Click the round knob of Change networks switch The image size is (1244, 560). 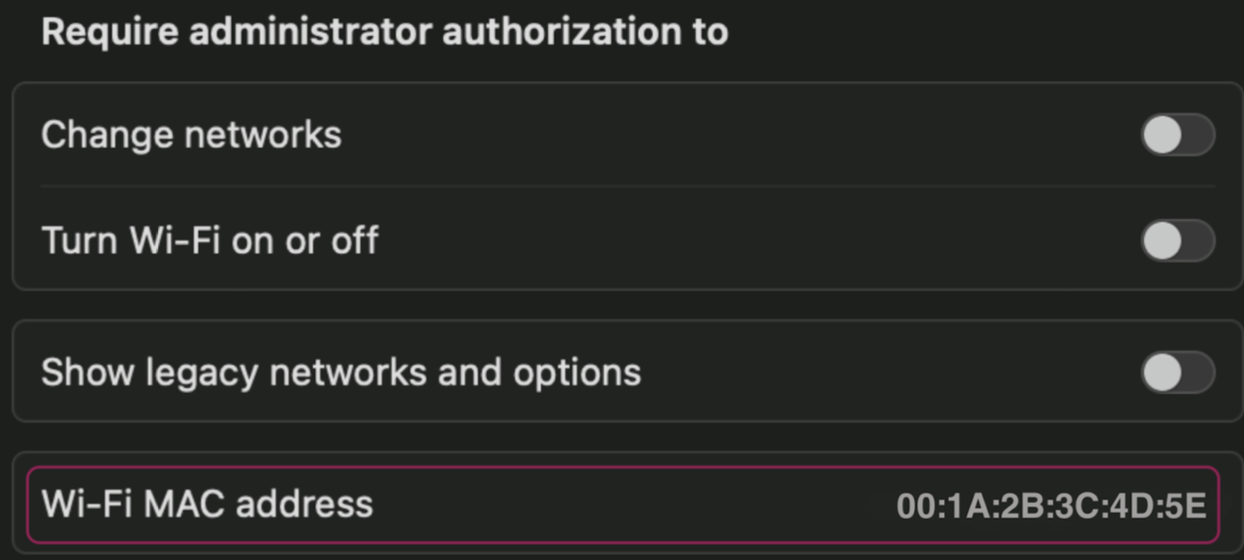[1162, 135]
